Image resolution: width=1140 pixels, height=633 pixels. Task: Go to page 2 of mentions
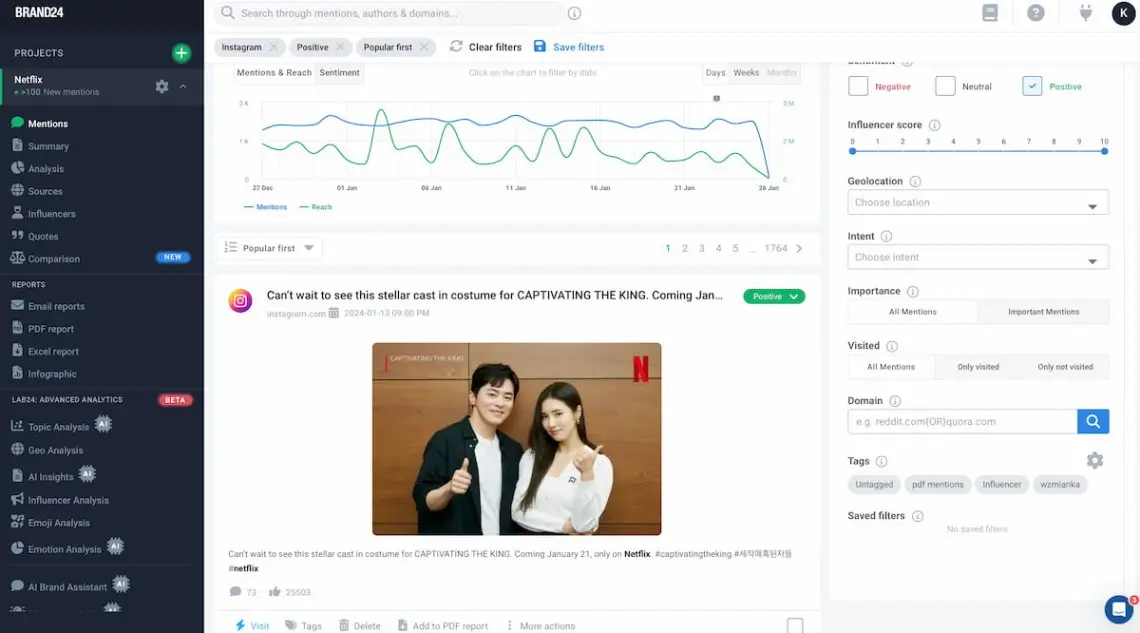click(685, 247)
